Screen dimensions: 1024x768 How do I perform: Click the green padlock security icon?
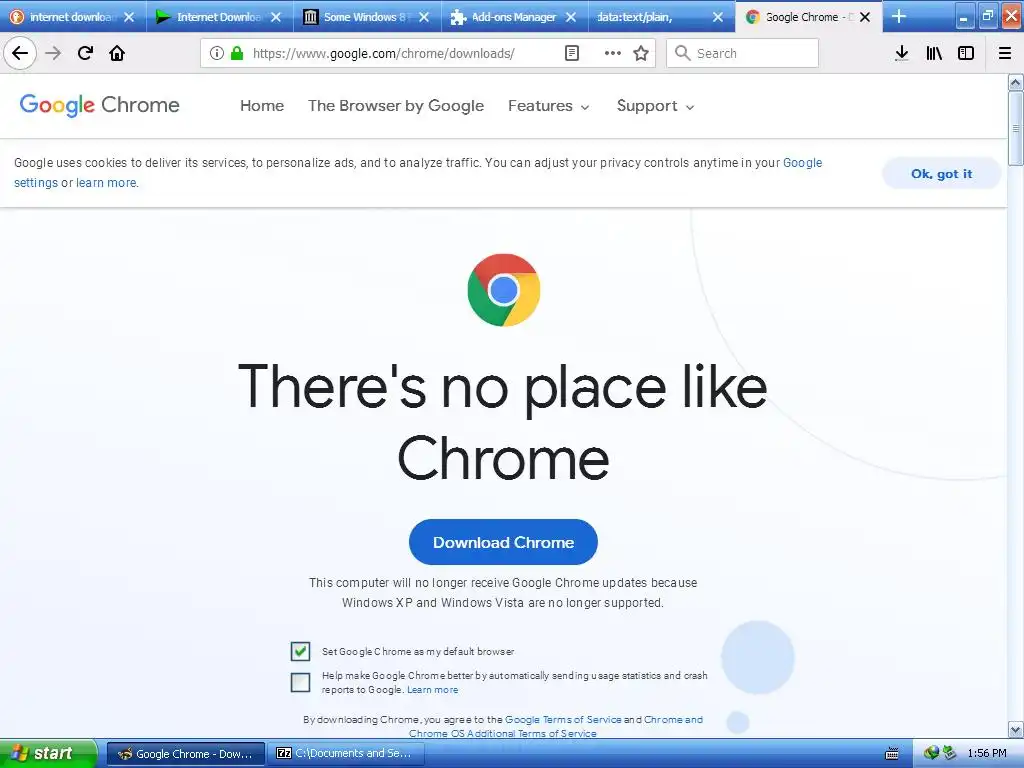237,53
